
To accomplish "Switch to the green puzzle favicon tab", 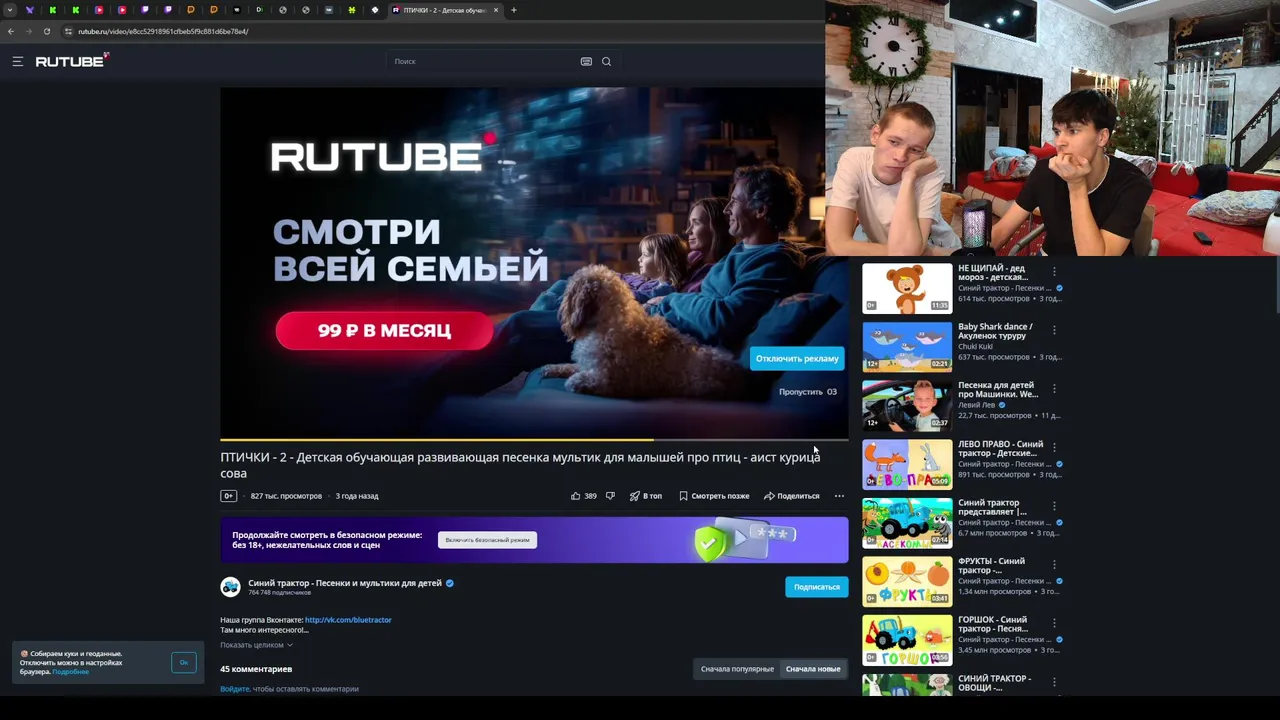I will [x=352, y=10].
